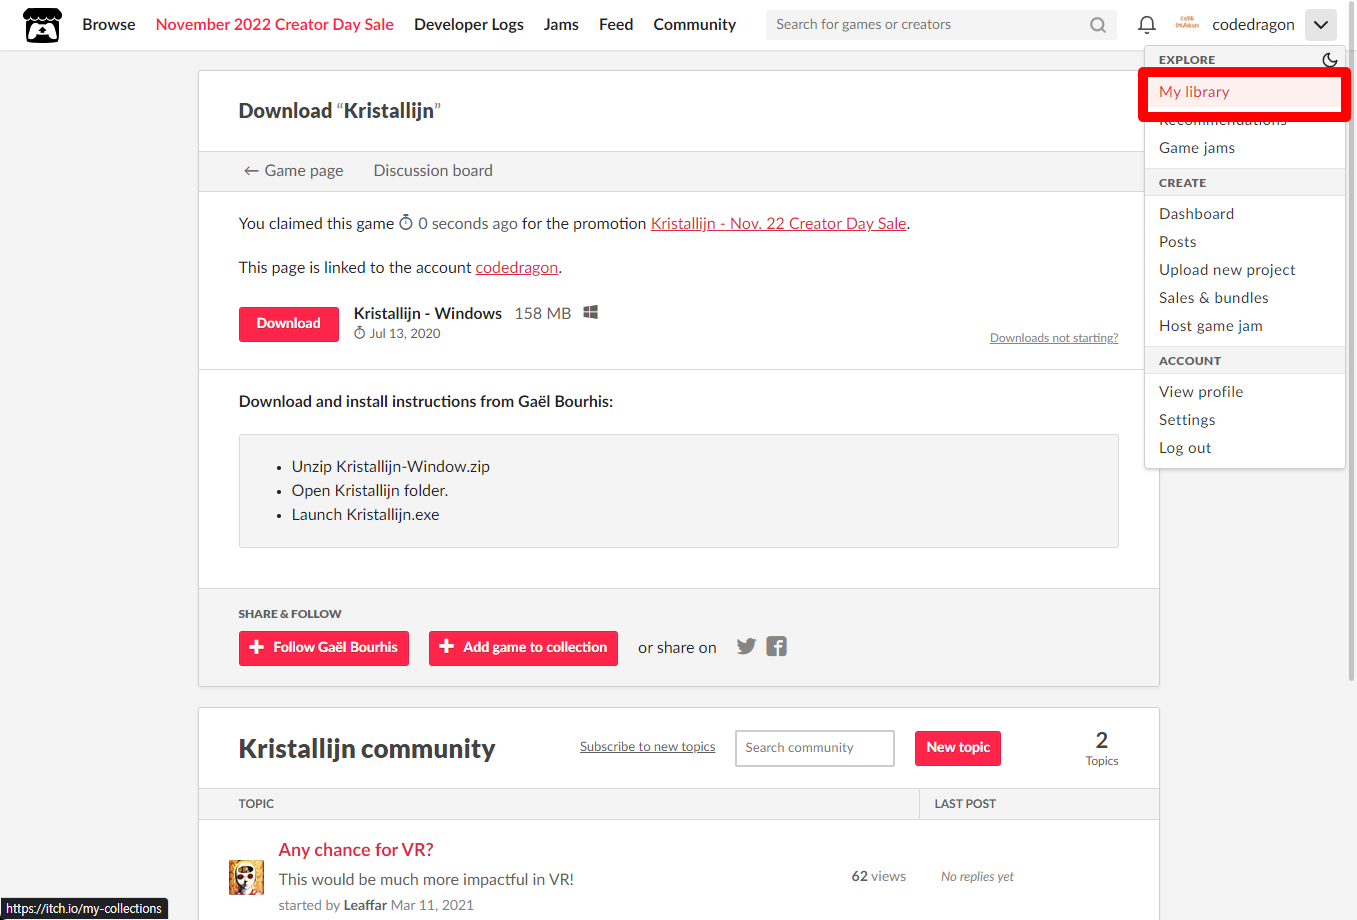This screenshot has height=920, width=1357.
Task: Open the codedragon account link
Action: pos(517,268)
